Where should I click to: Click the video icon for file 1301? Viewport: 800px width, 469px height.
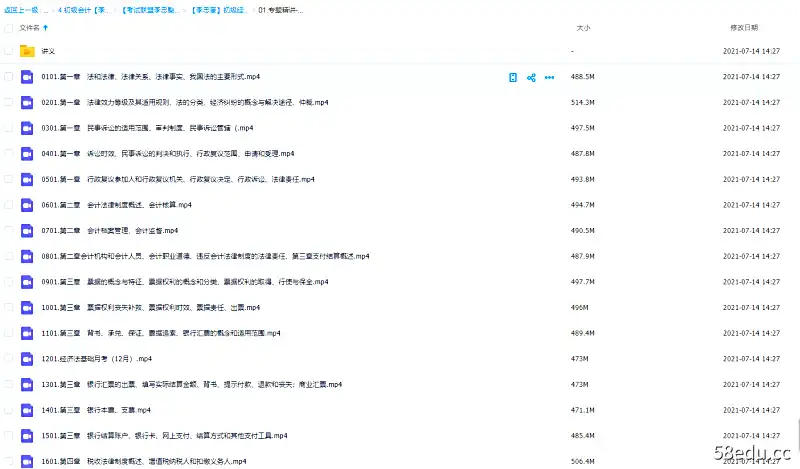[x=27, y=384]
